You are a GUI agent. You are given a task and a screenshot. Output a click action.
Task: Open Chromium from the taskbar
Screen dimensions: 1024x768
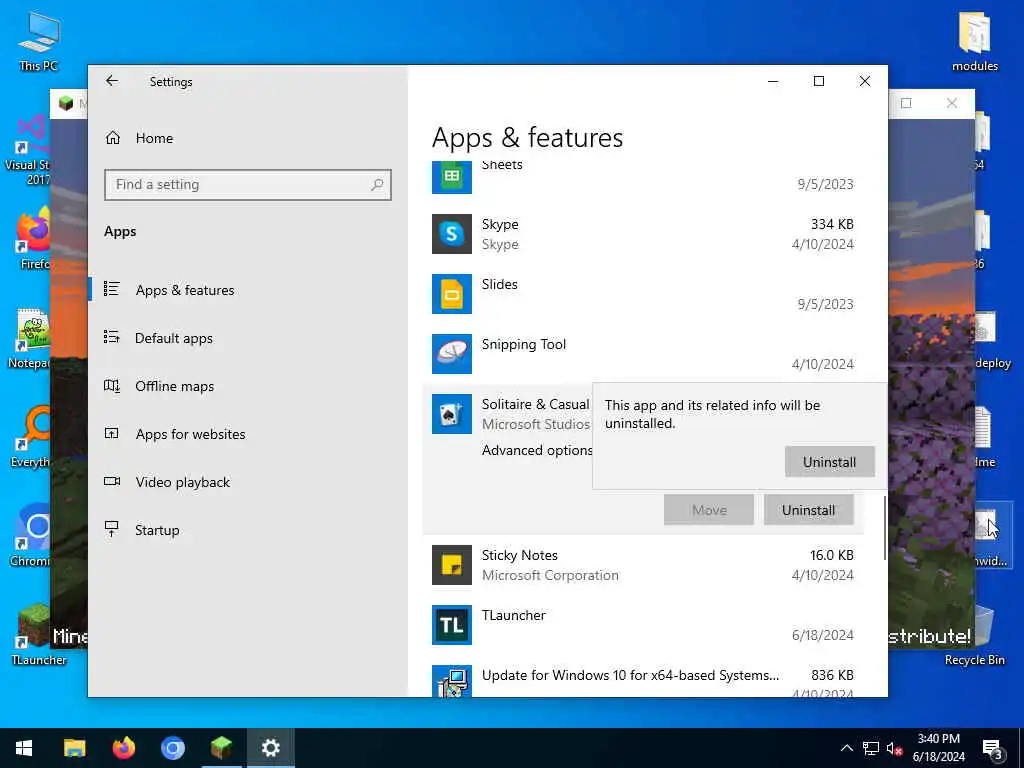pos(172,748)
